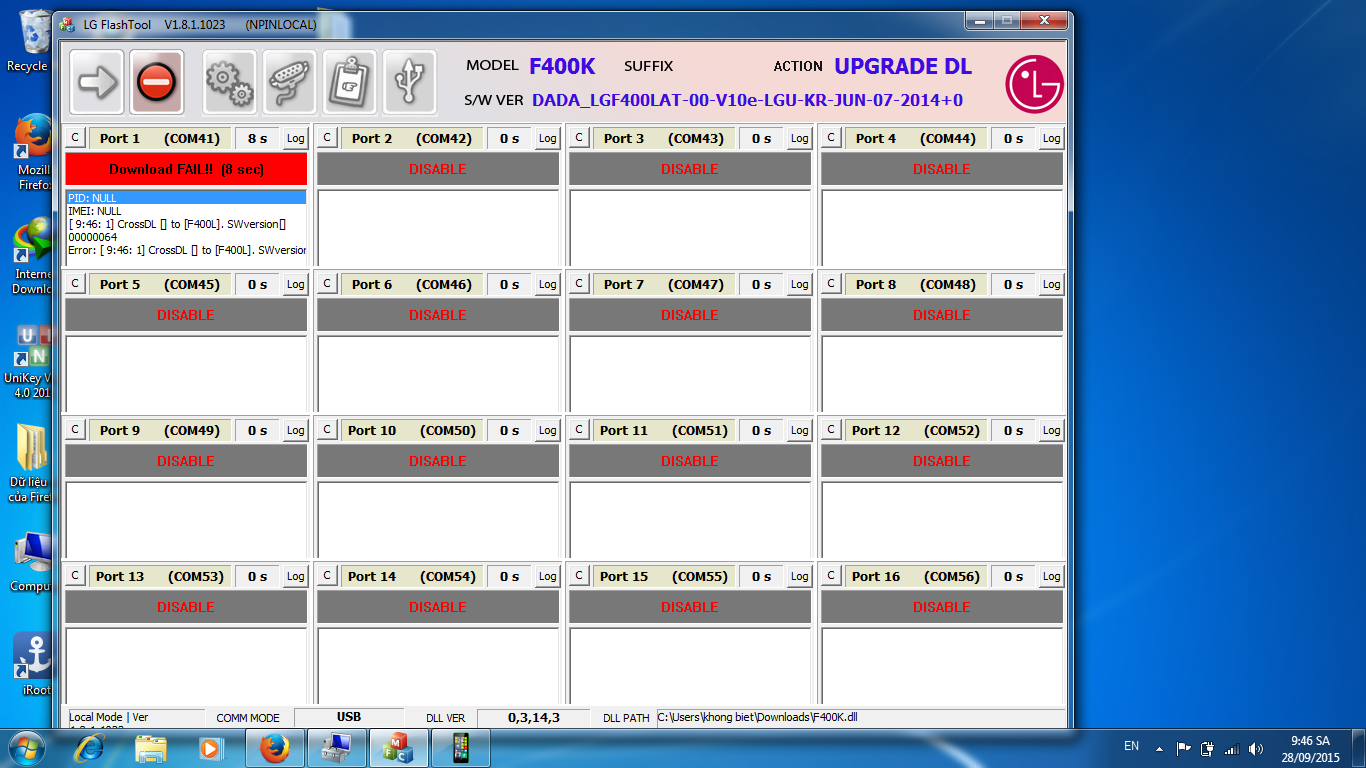Select the PID: NULL log line
Screen dimensions: 1366x768
coord(186,198)
